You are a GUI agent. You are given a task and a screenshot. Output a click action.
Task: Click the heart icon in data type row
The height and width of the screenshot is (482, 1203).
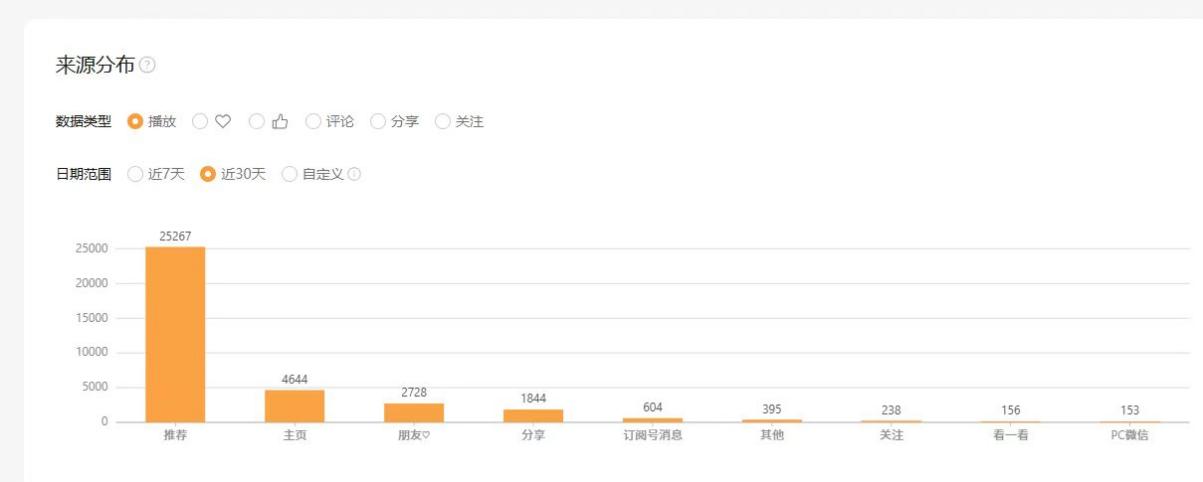click(223, 121)
